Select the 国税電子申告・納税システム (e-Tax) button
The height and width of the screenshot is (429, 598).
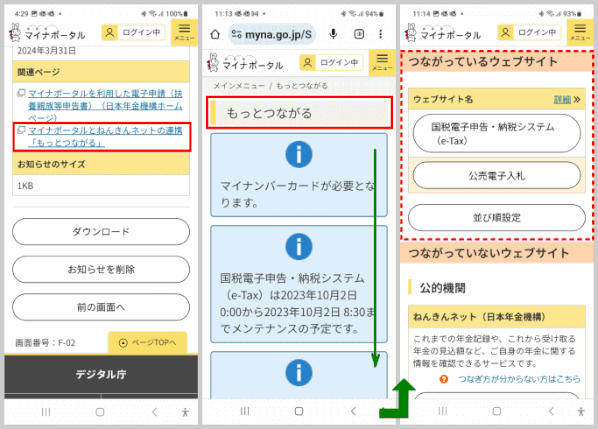(497, 133)
